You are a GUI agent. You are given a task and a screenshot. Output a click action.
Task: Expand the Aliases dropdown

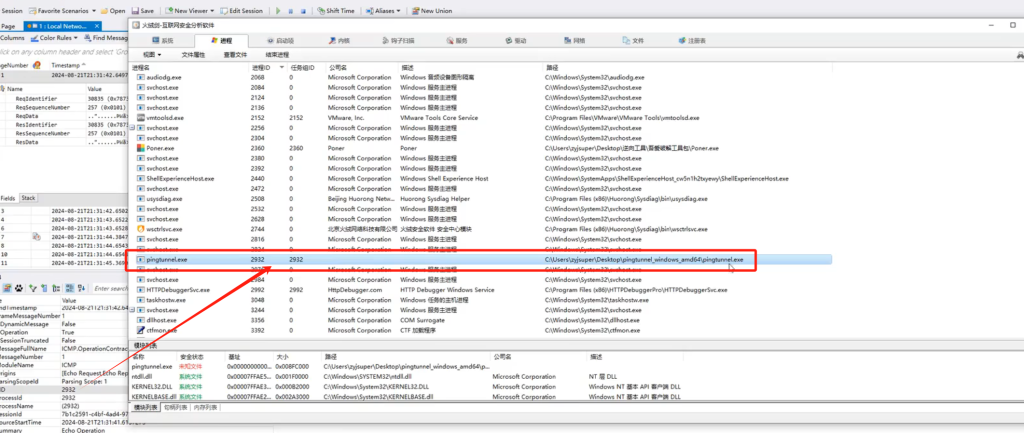(398, 11)
